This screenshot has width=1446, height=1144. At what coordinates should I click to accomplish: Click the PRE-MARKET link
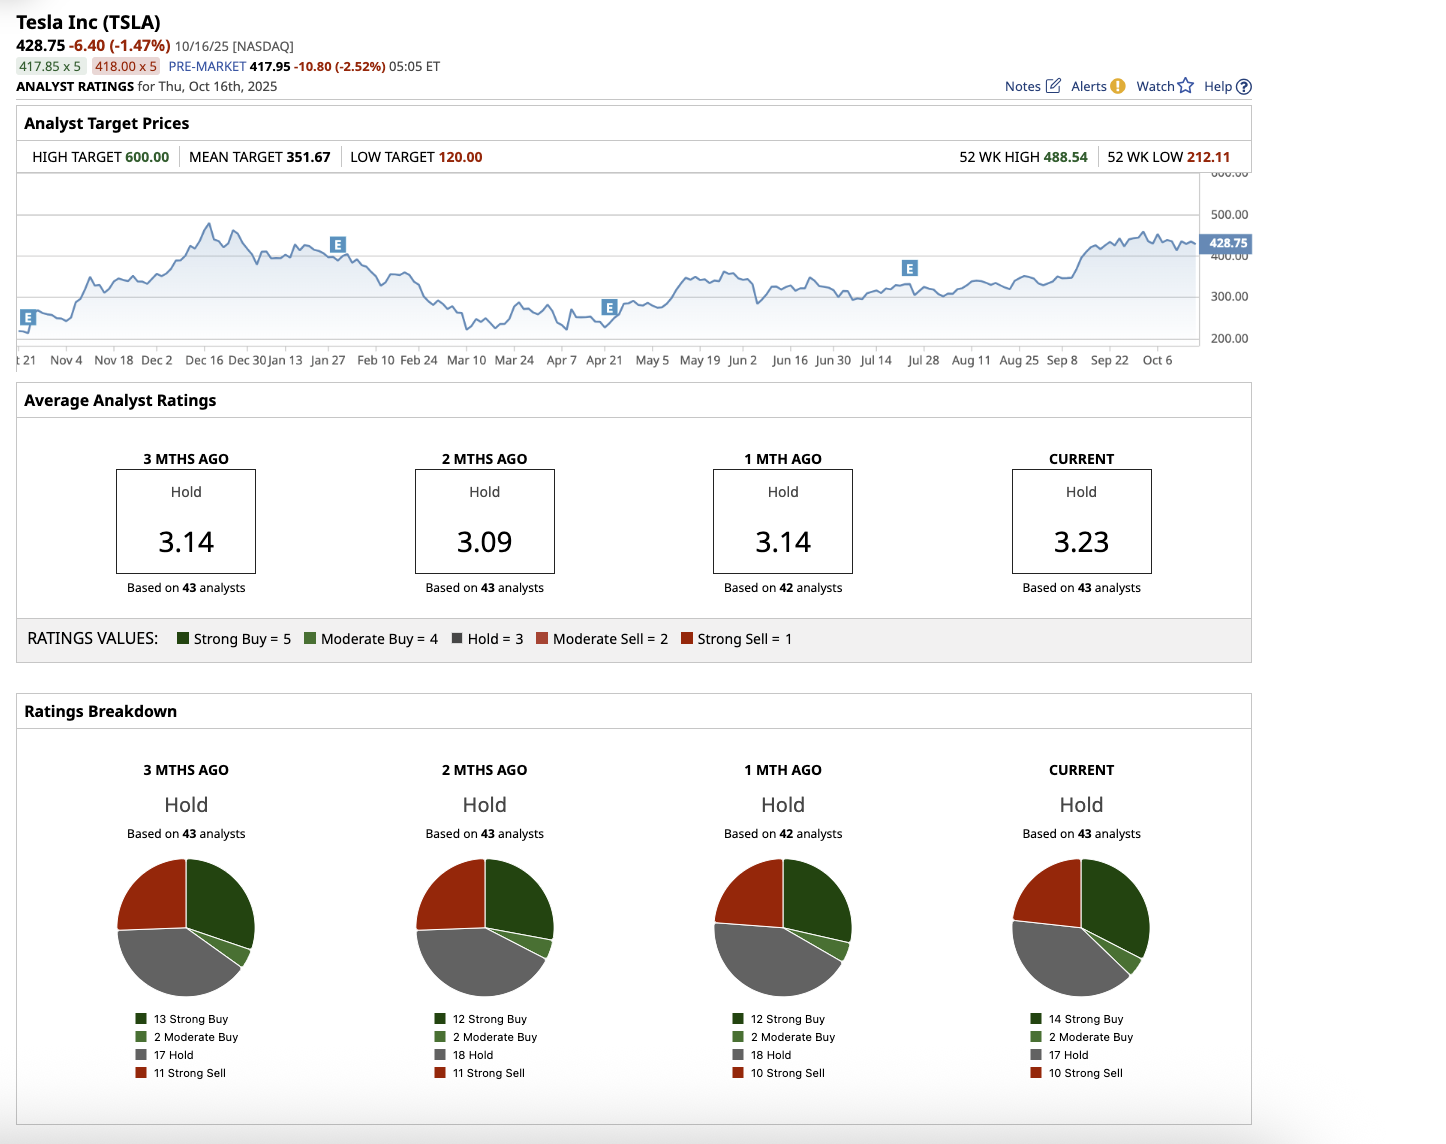(x=207, y=66)
